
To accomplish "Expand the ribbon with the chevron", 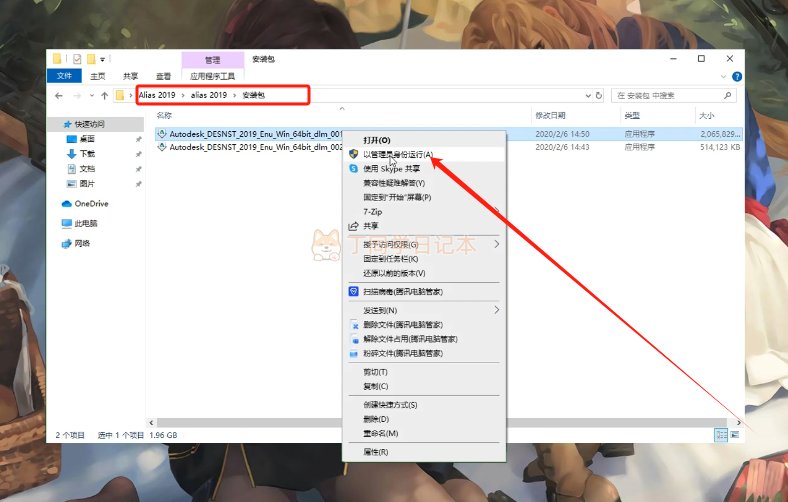I will pyautogui.click(x=723, y=76).
